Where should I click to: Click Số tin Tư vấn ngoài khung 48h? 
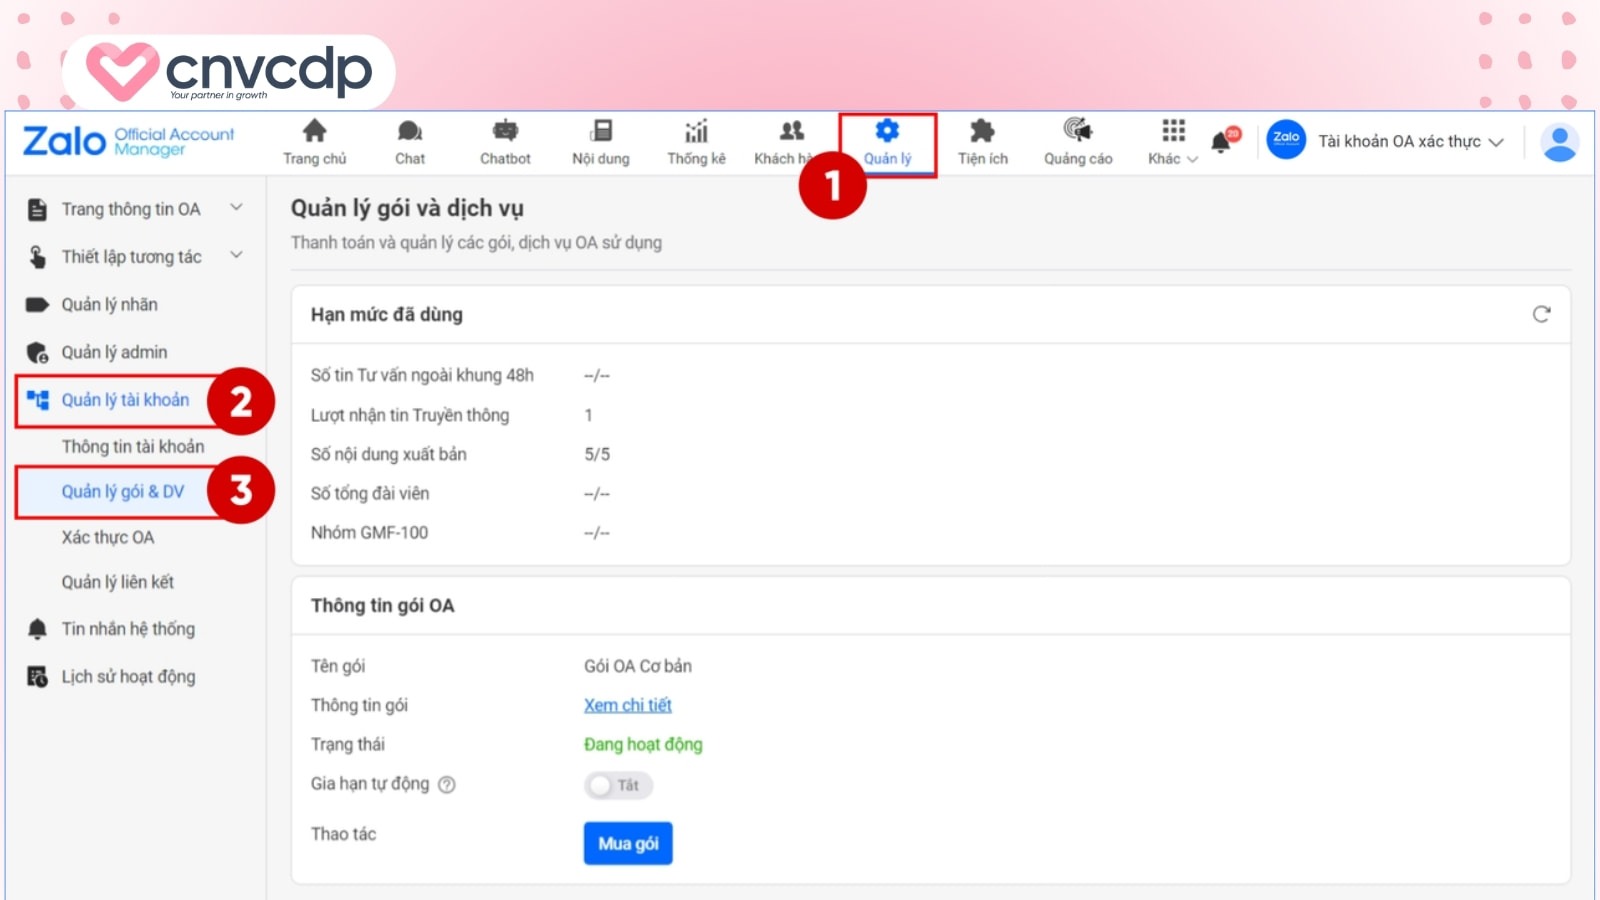[422, 375]
